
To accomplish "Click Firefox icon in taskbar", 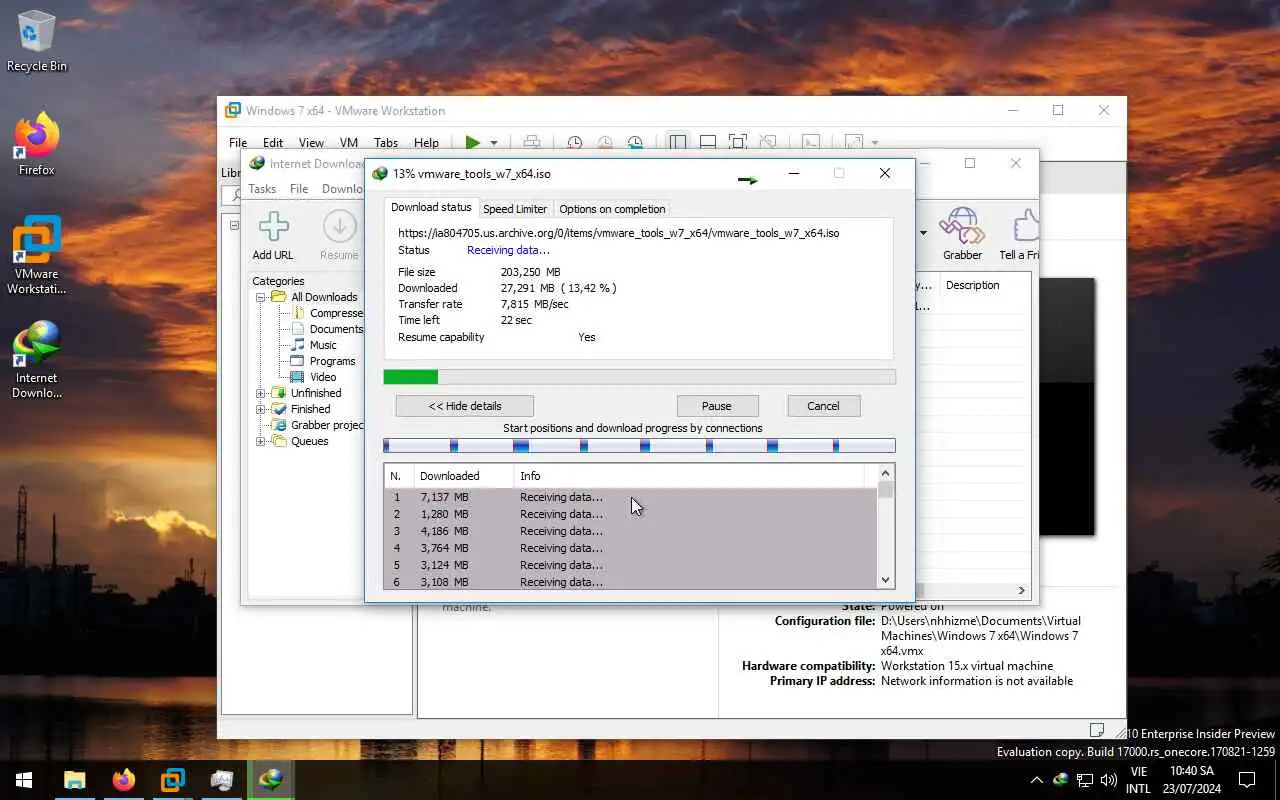I will click(124, 780).
